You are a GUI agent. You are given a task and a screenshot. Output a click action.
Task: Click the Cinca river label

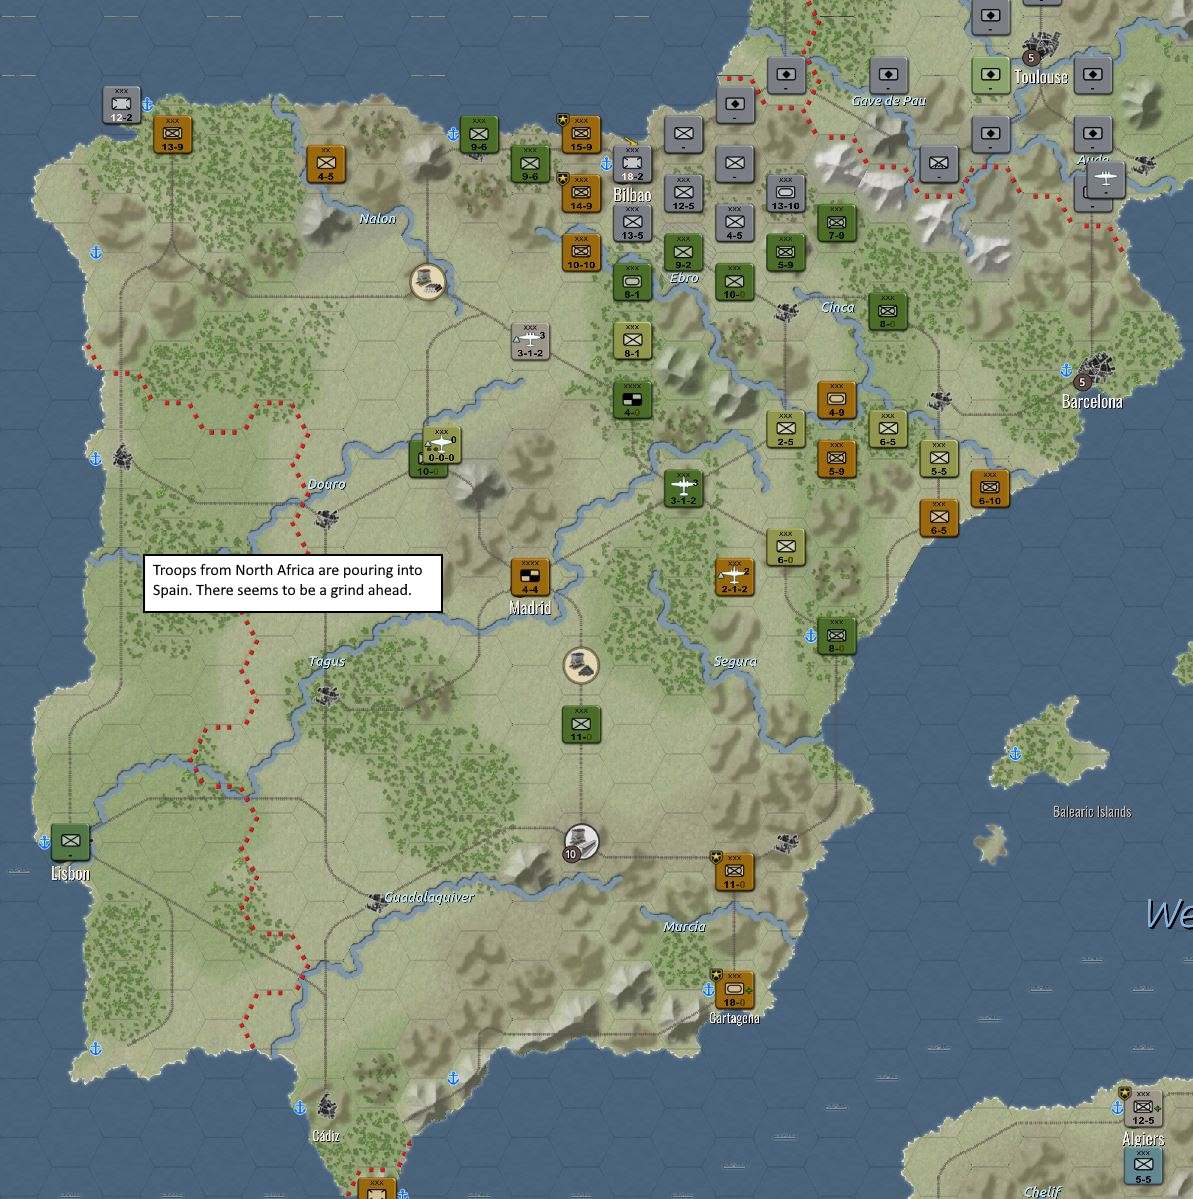(837, 307)
